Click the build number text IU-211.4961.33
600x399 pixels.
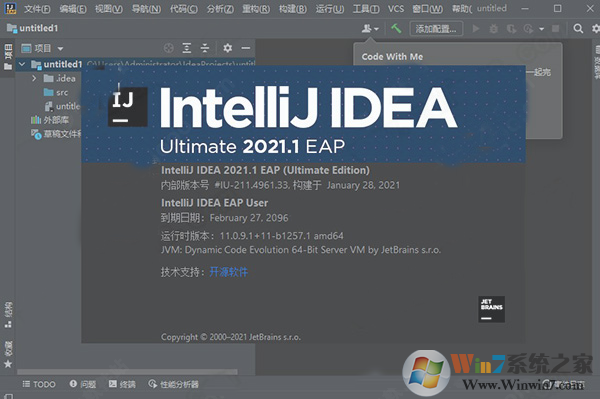pos(251,185)
